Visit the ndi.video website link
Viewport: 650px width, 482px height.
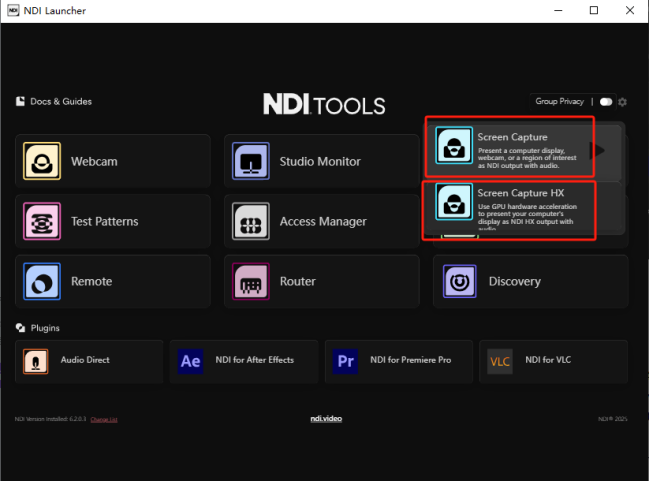[326, 419]
